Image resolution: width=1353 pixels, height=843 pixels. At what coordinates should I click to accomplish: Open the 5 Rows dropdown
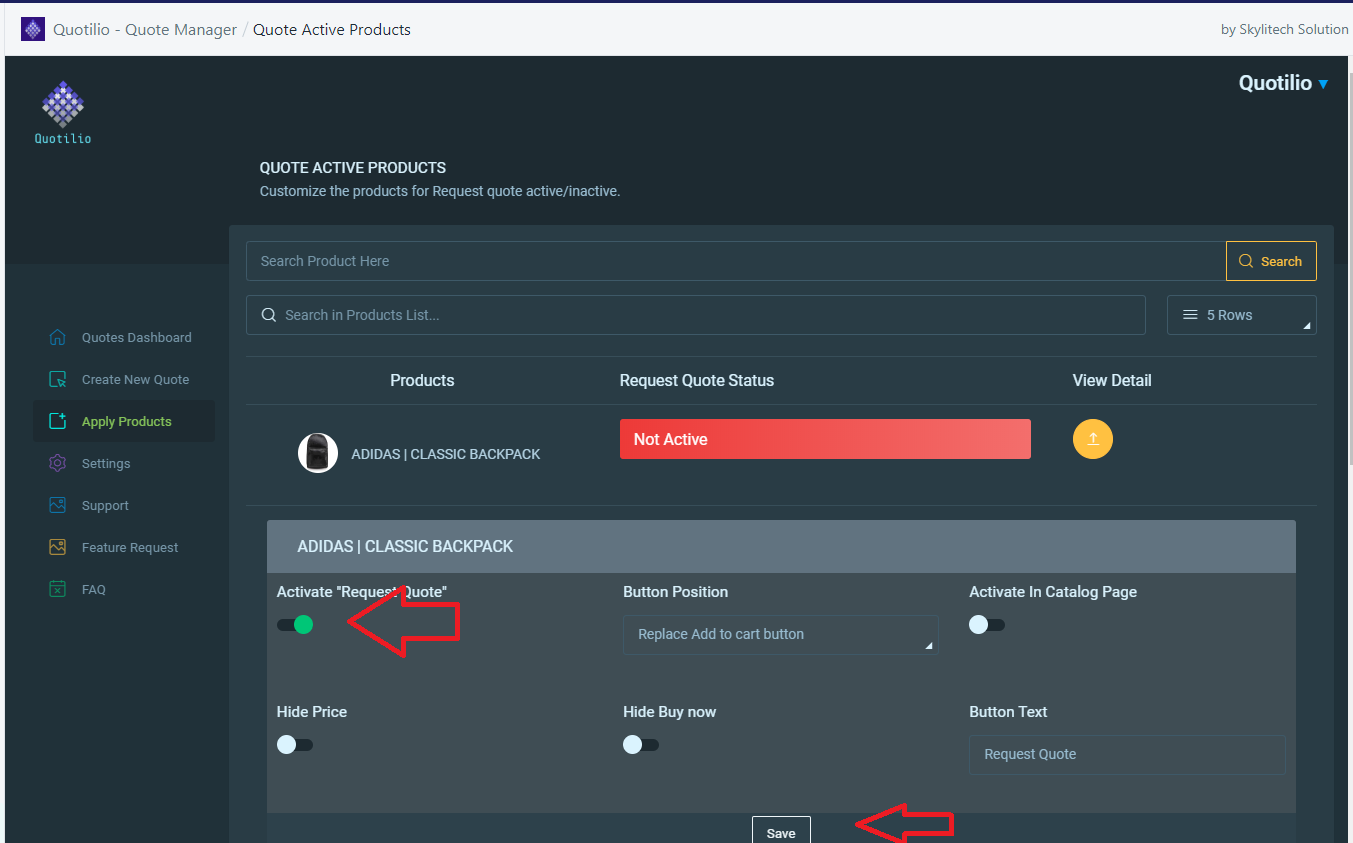point(1242,315)
